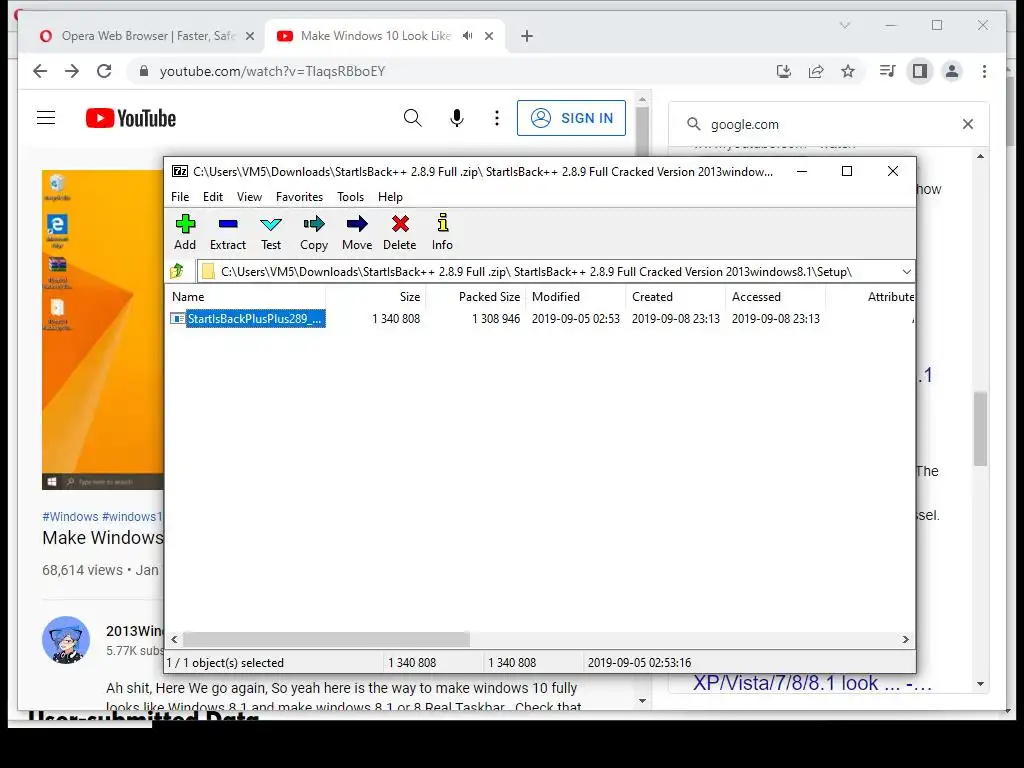Open the tab search chevron
This screenshot has height=768, width=1024.
click(x=845, y=25)
